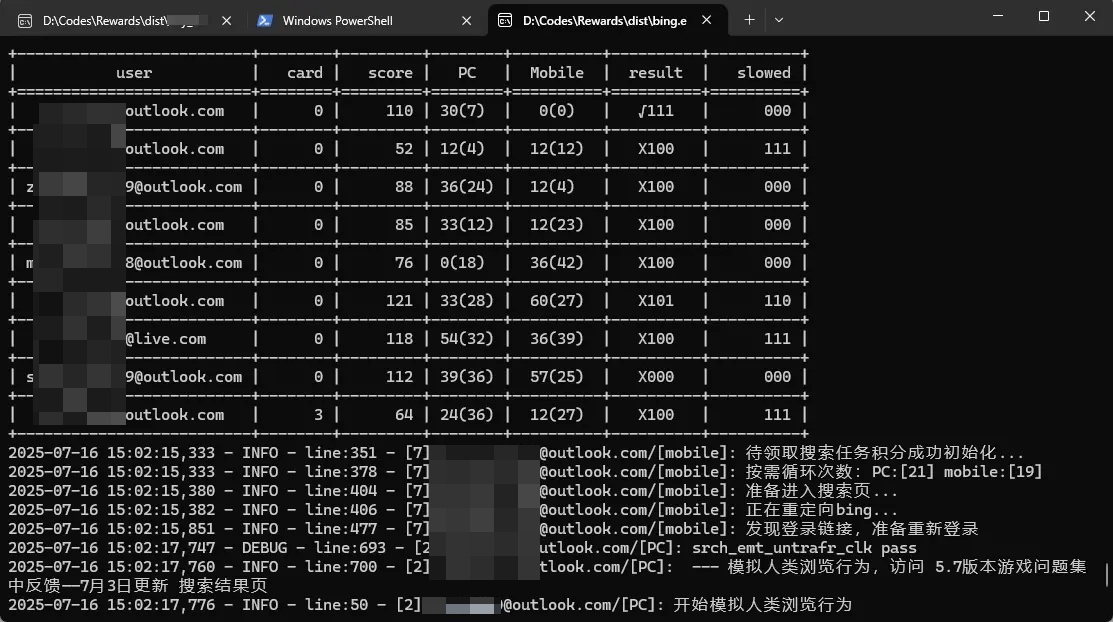Screen dimensions: 1113x622
Task: Click log text '发现登录链接，准备重新登录'
Action: [x=862, y=529]
